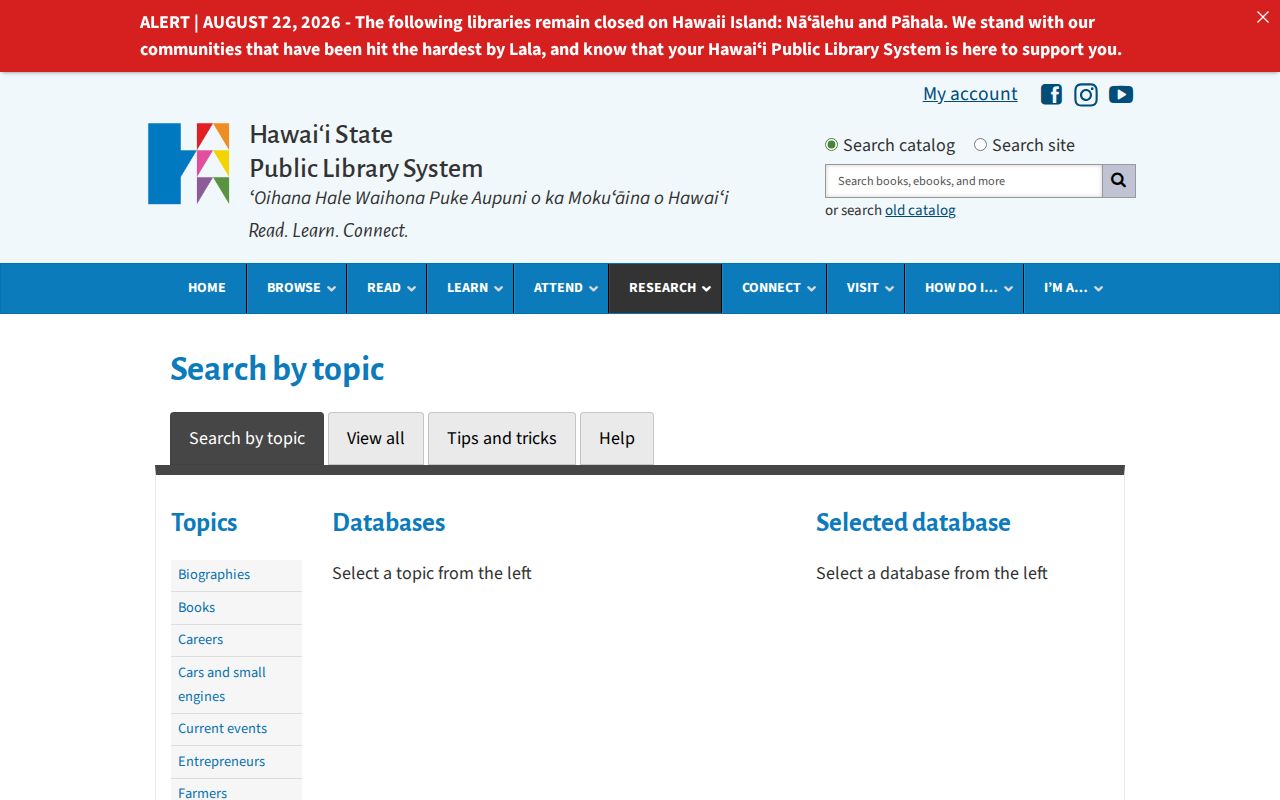Select the Search catalog radio button

point(831,145)
